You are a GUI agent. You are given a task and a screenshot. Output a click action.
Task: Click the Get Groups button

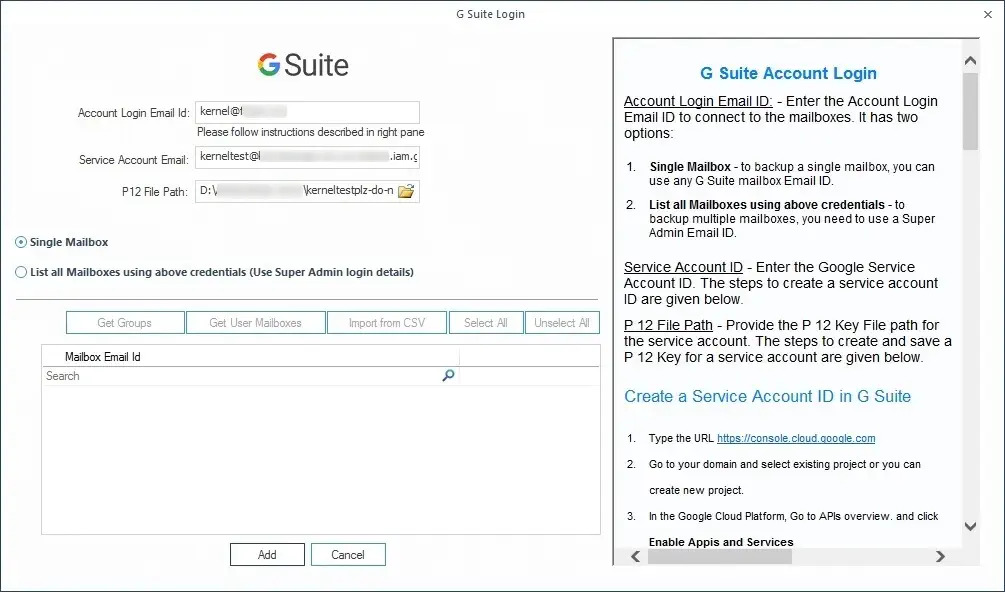[x=125, y=322]
